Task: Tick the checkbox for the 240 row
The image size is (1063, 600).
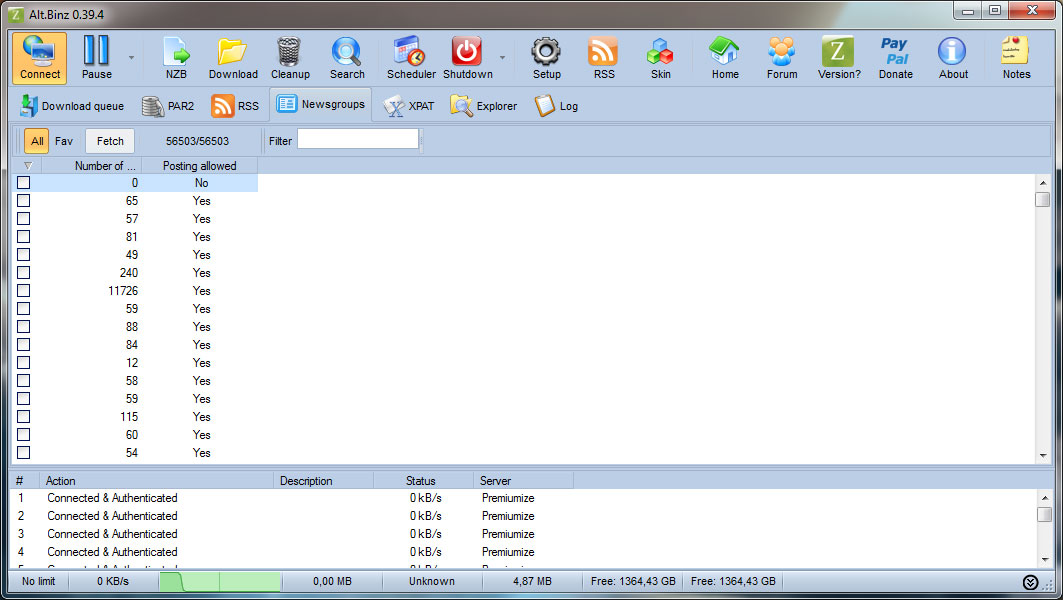Action: [23, 273]
